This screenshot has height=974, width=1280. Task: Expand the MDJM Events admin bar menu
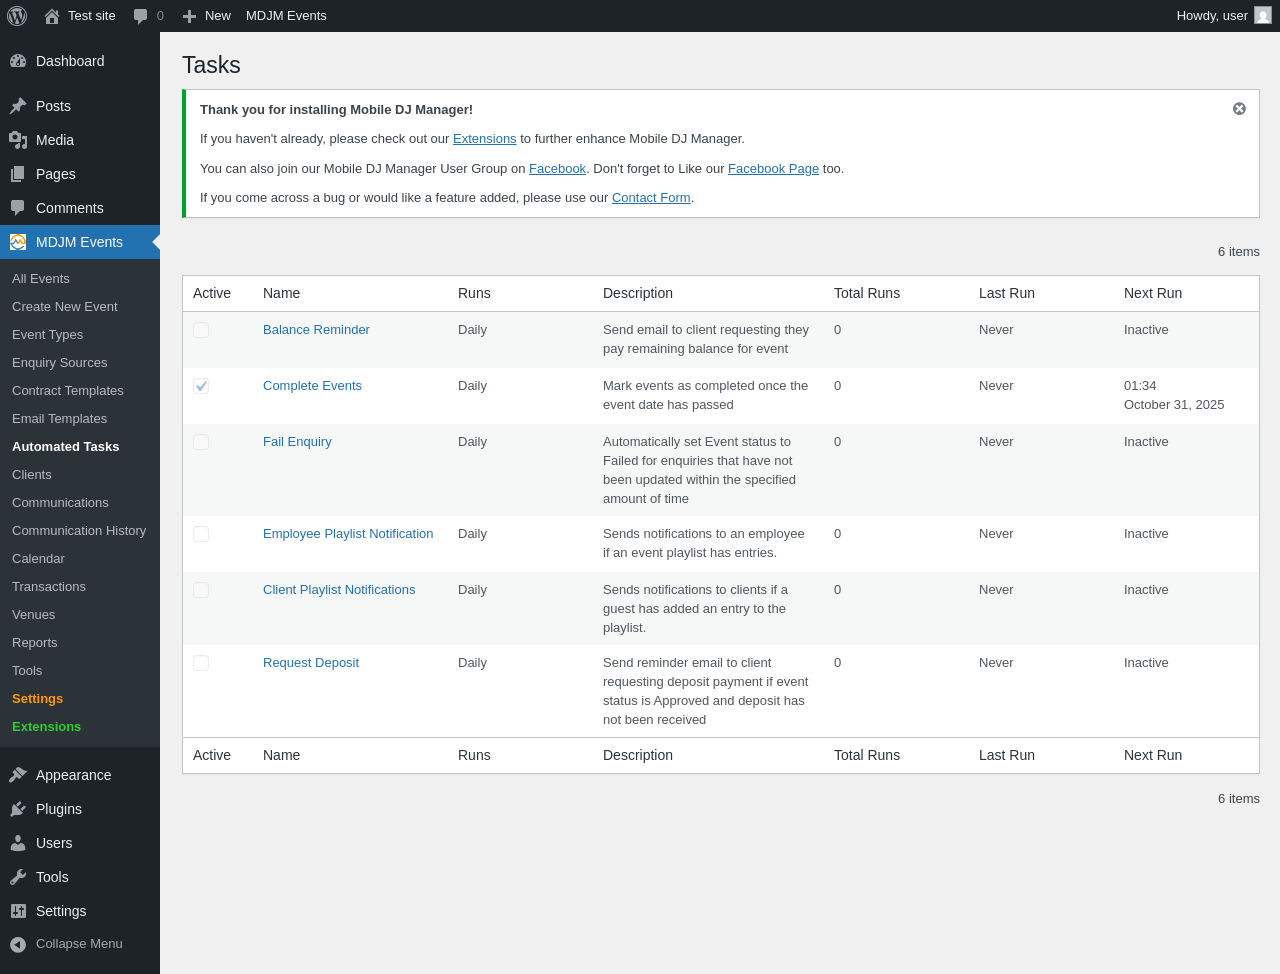pos(286,16)
